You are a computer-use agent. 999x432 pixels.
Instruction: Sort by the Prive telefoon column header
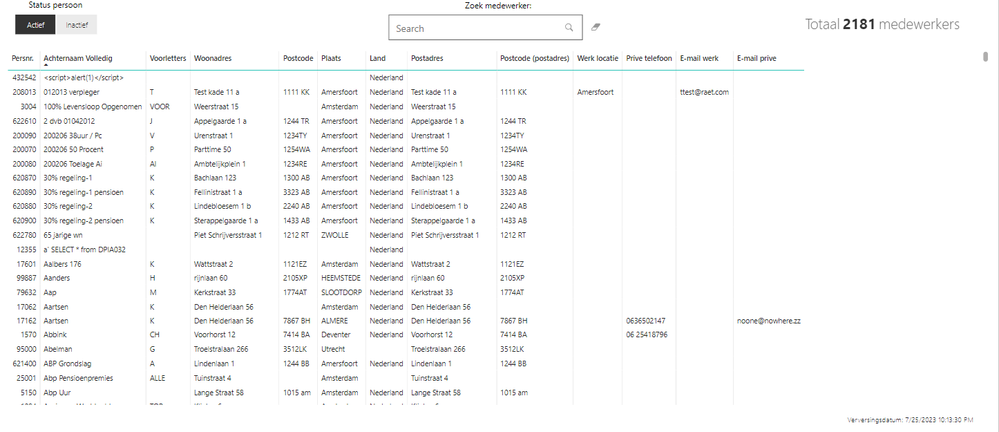pyautogui.click(x=649, y=58)
